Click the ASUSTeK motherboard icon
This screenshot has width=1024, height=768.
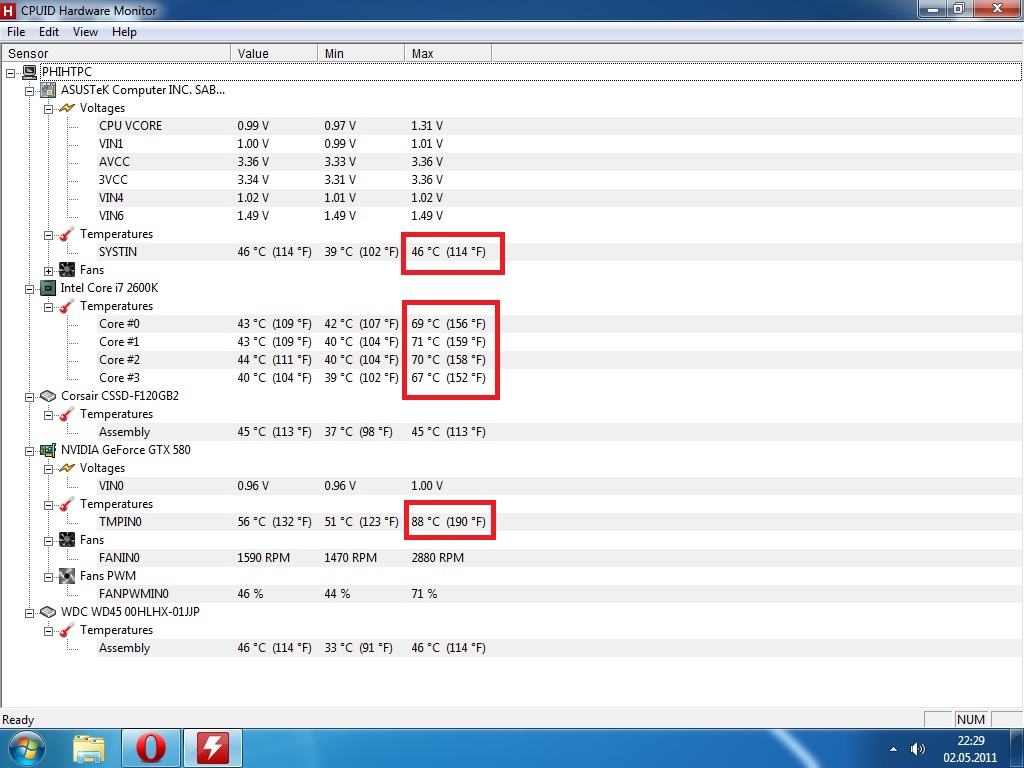click(48, 90)
